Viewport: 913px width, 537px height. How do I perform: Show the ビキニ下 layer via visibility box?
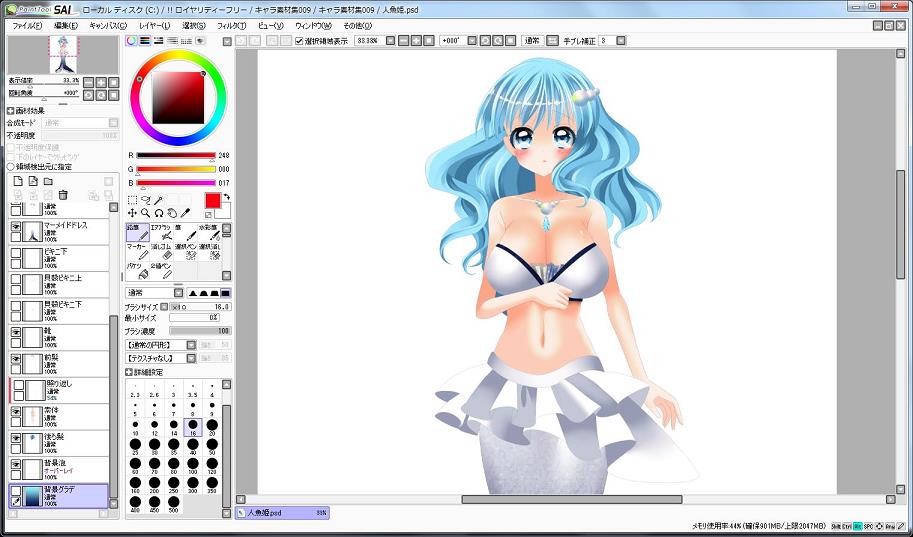pyautogui.click(x=16, y=254)
